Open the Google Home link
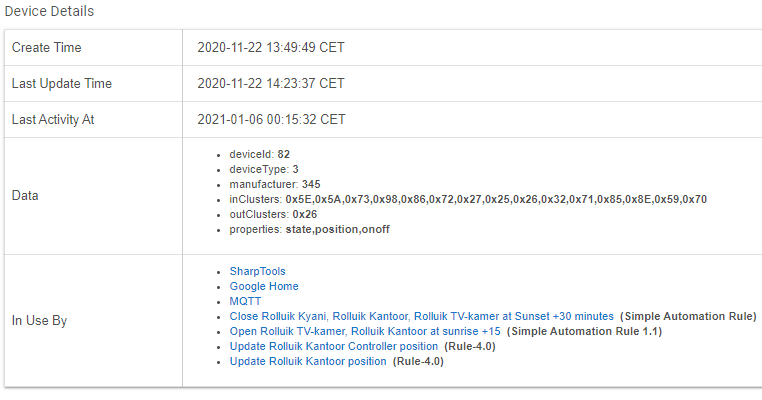This screenshot has width=762, height=400. tap(264, 286)
